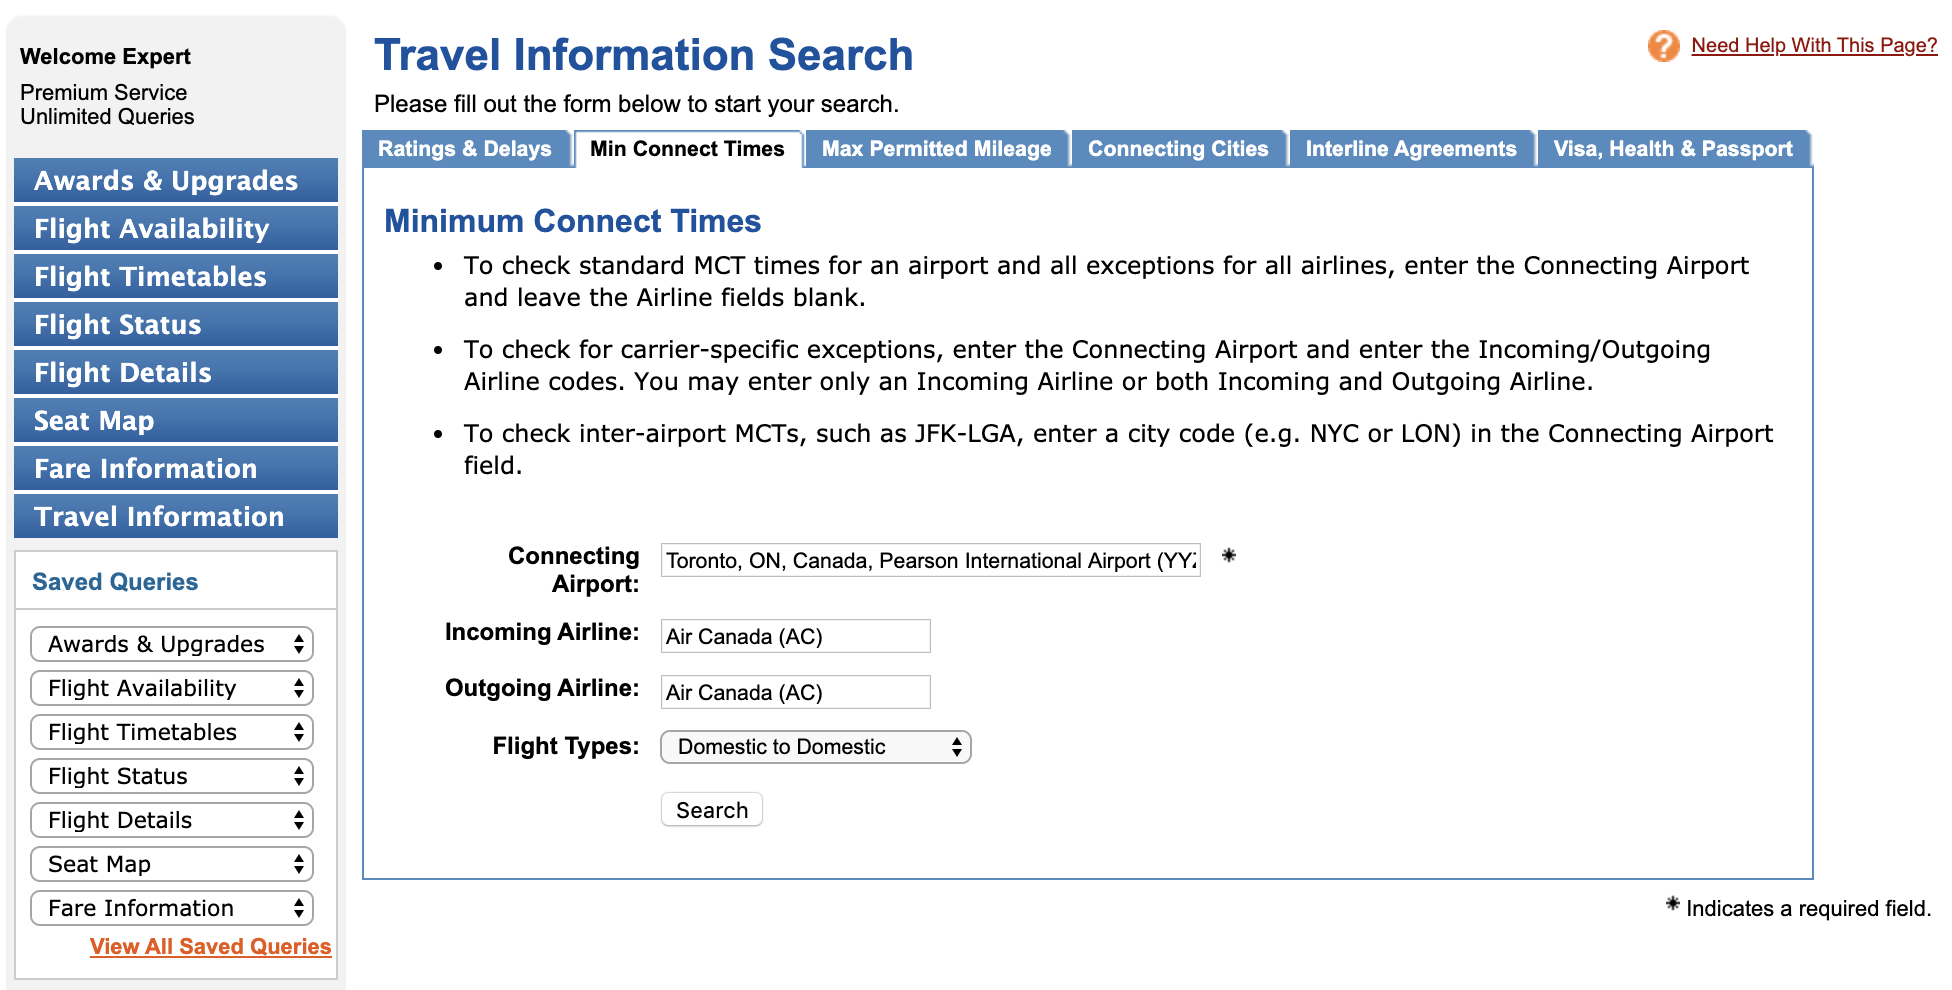Click the Search button
1952x990 pixels.
[712, 810]
